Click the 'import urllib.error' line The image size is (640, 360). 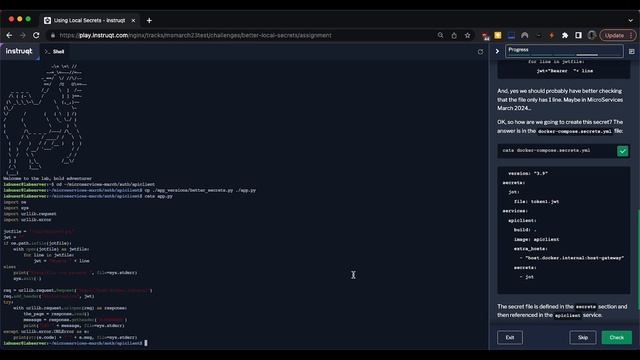27,220
